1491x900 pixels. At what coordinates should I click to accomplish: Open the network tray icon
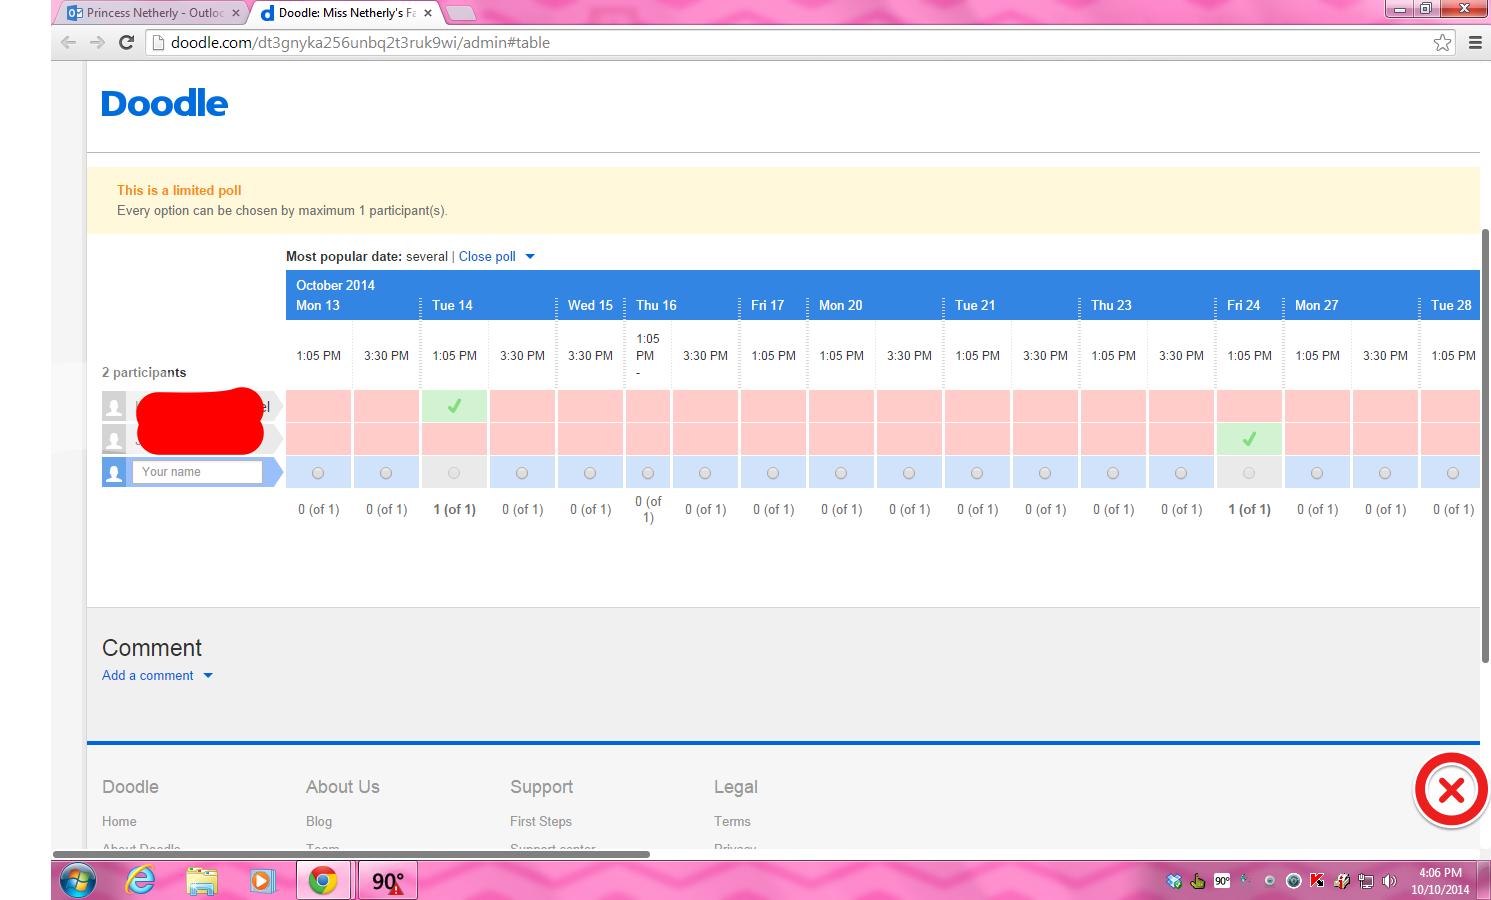(x=1365, y=881)
